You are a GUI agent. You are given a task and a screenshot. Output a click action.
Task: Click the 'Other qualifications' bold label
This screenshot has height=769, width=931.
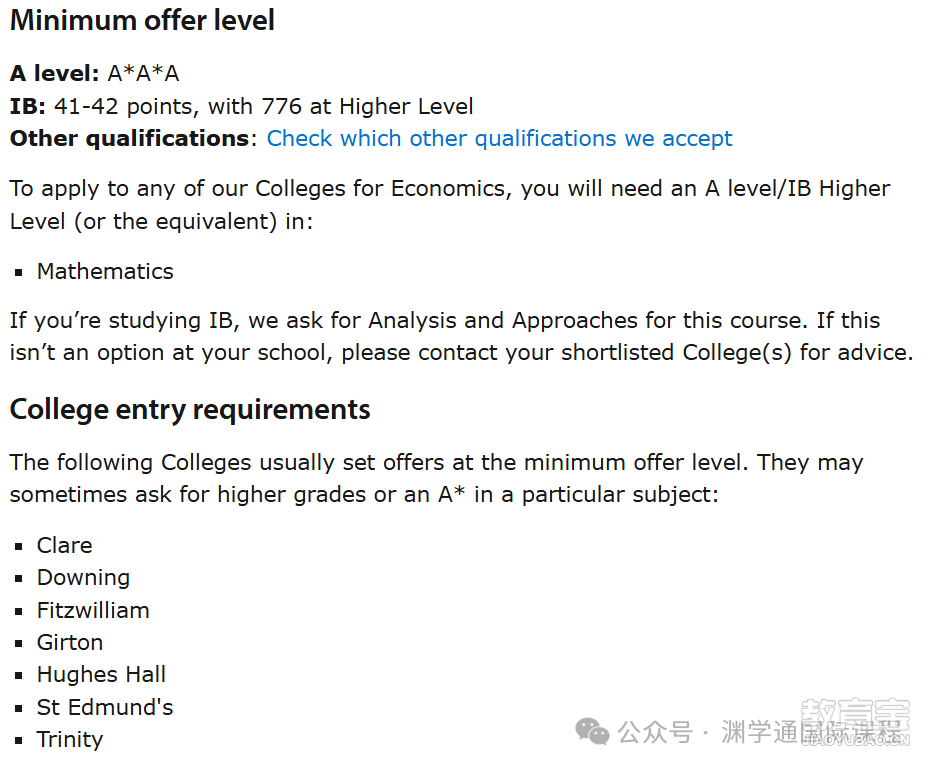[129, 138]
